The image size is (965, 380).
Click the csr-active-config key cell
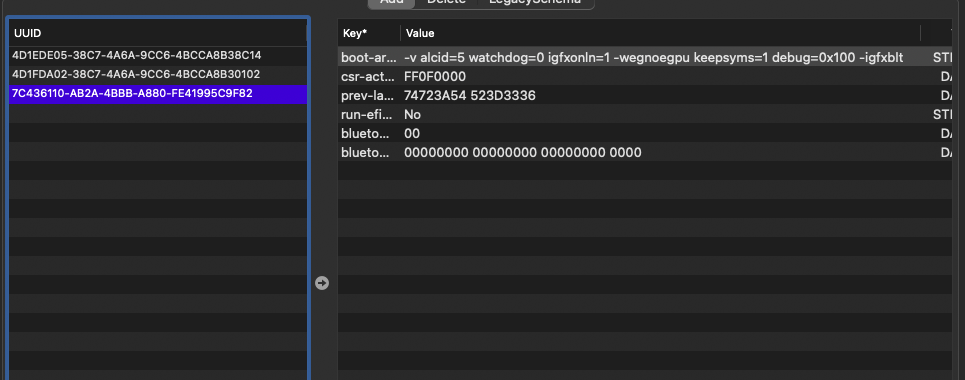click(x=369, y=76)
